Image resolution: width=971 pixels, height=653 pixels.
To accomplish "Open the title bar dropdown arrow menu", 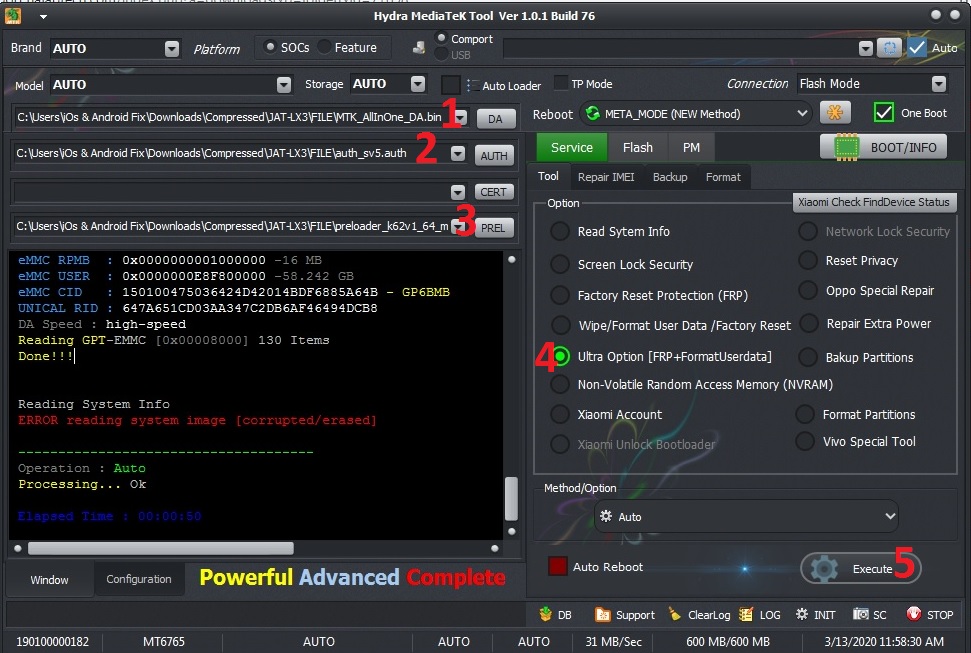I will (43, 17).
